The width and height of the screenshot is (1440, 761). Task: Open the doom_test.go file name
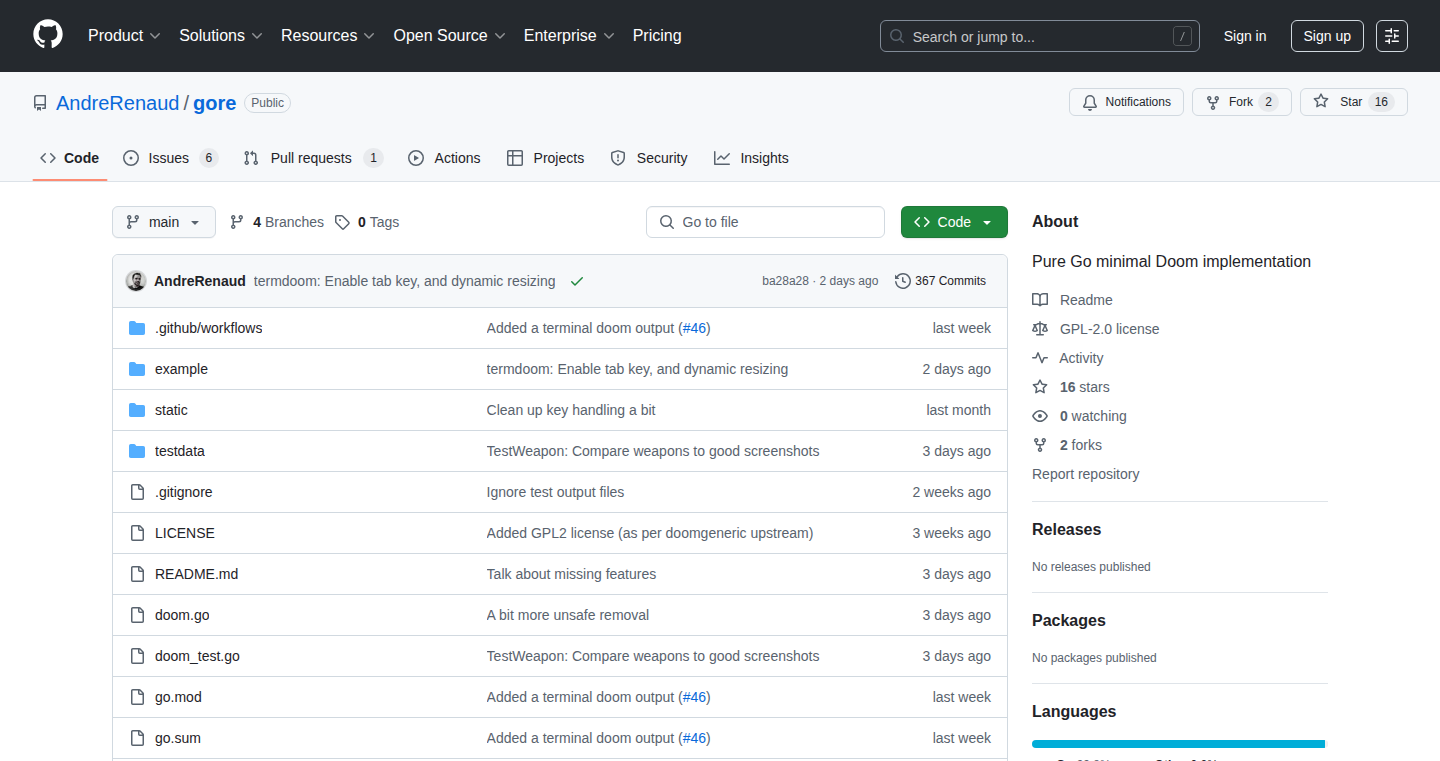point(197,656)
